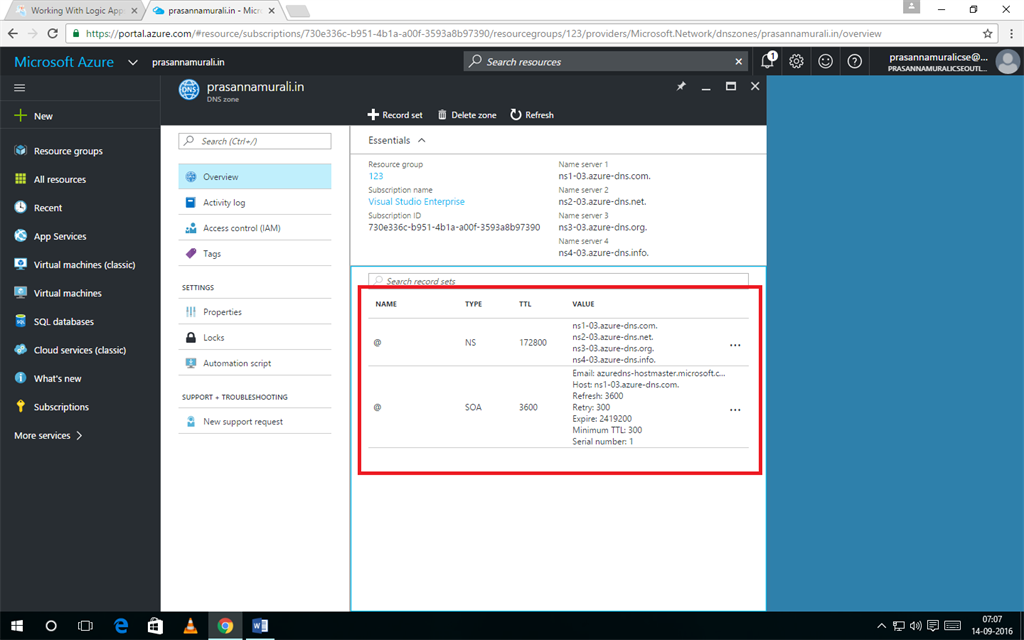This screenshot has height=640, width=1024.
Task: Click Delete zone
Action: click(467, 115)
